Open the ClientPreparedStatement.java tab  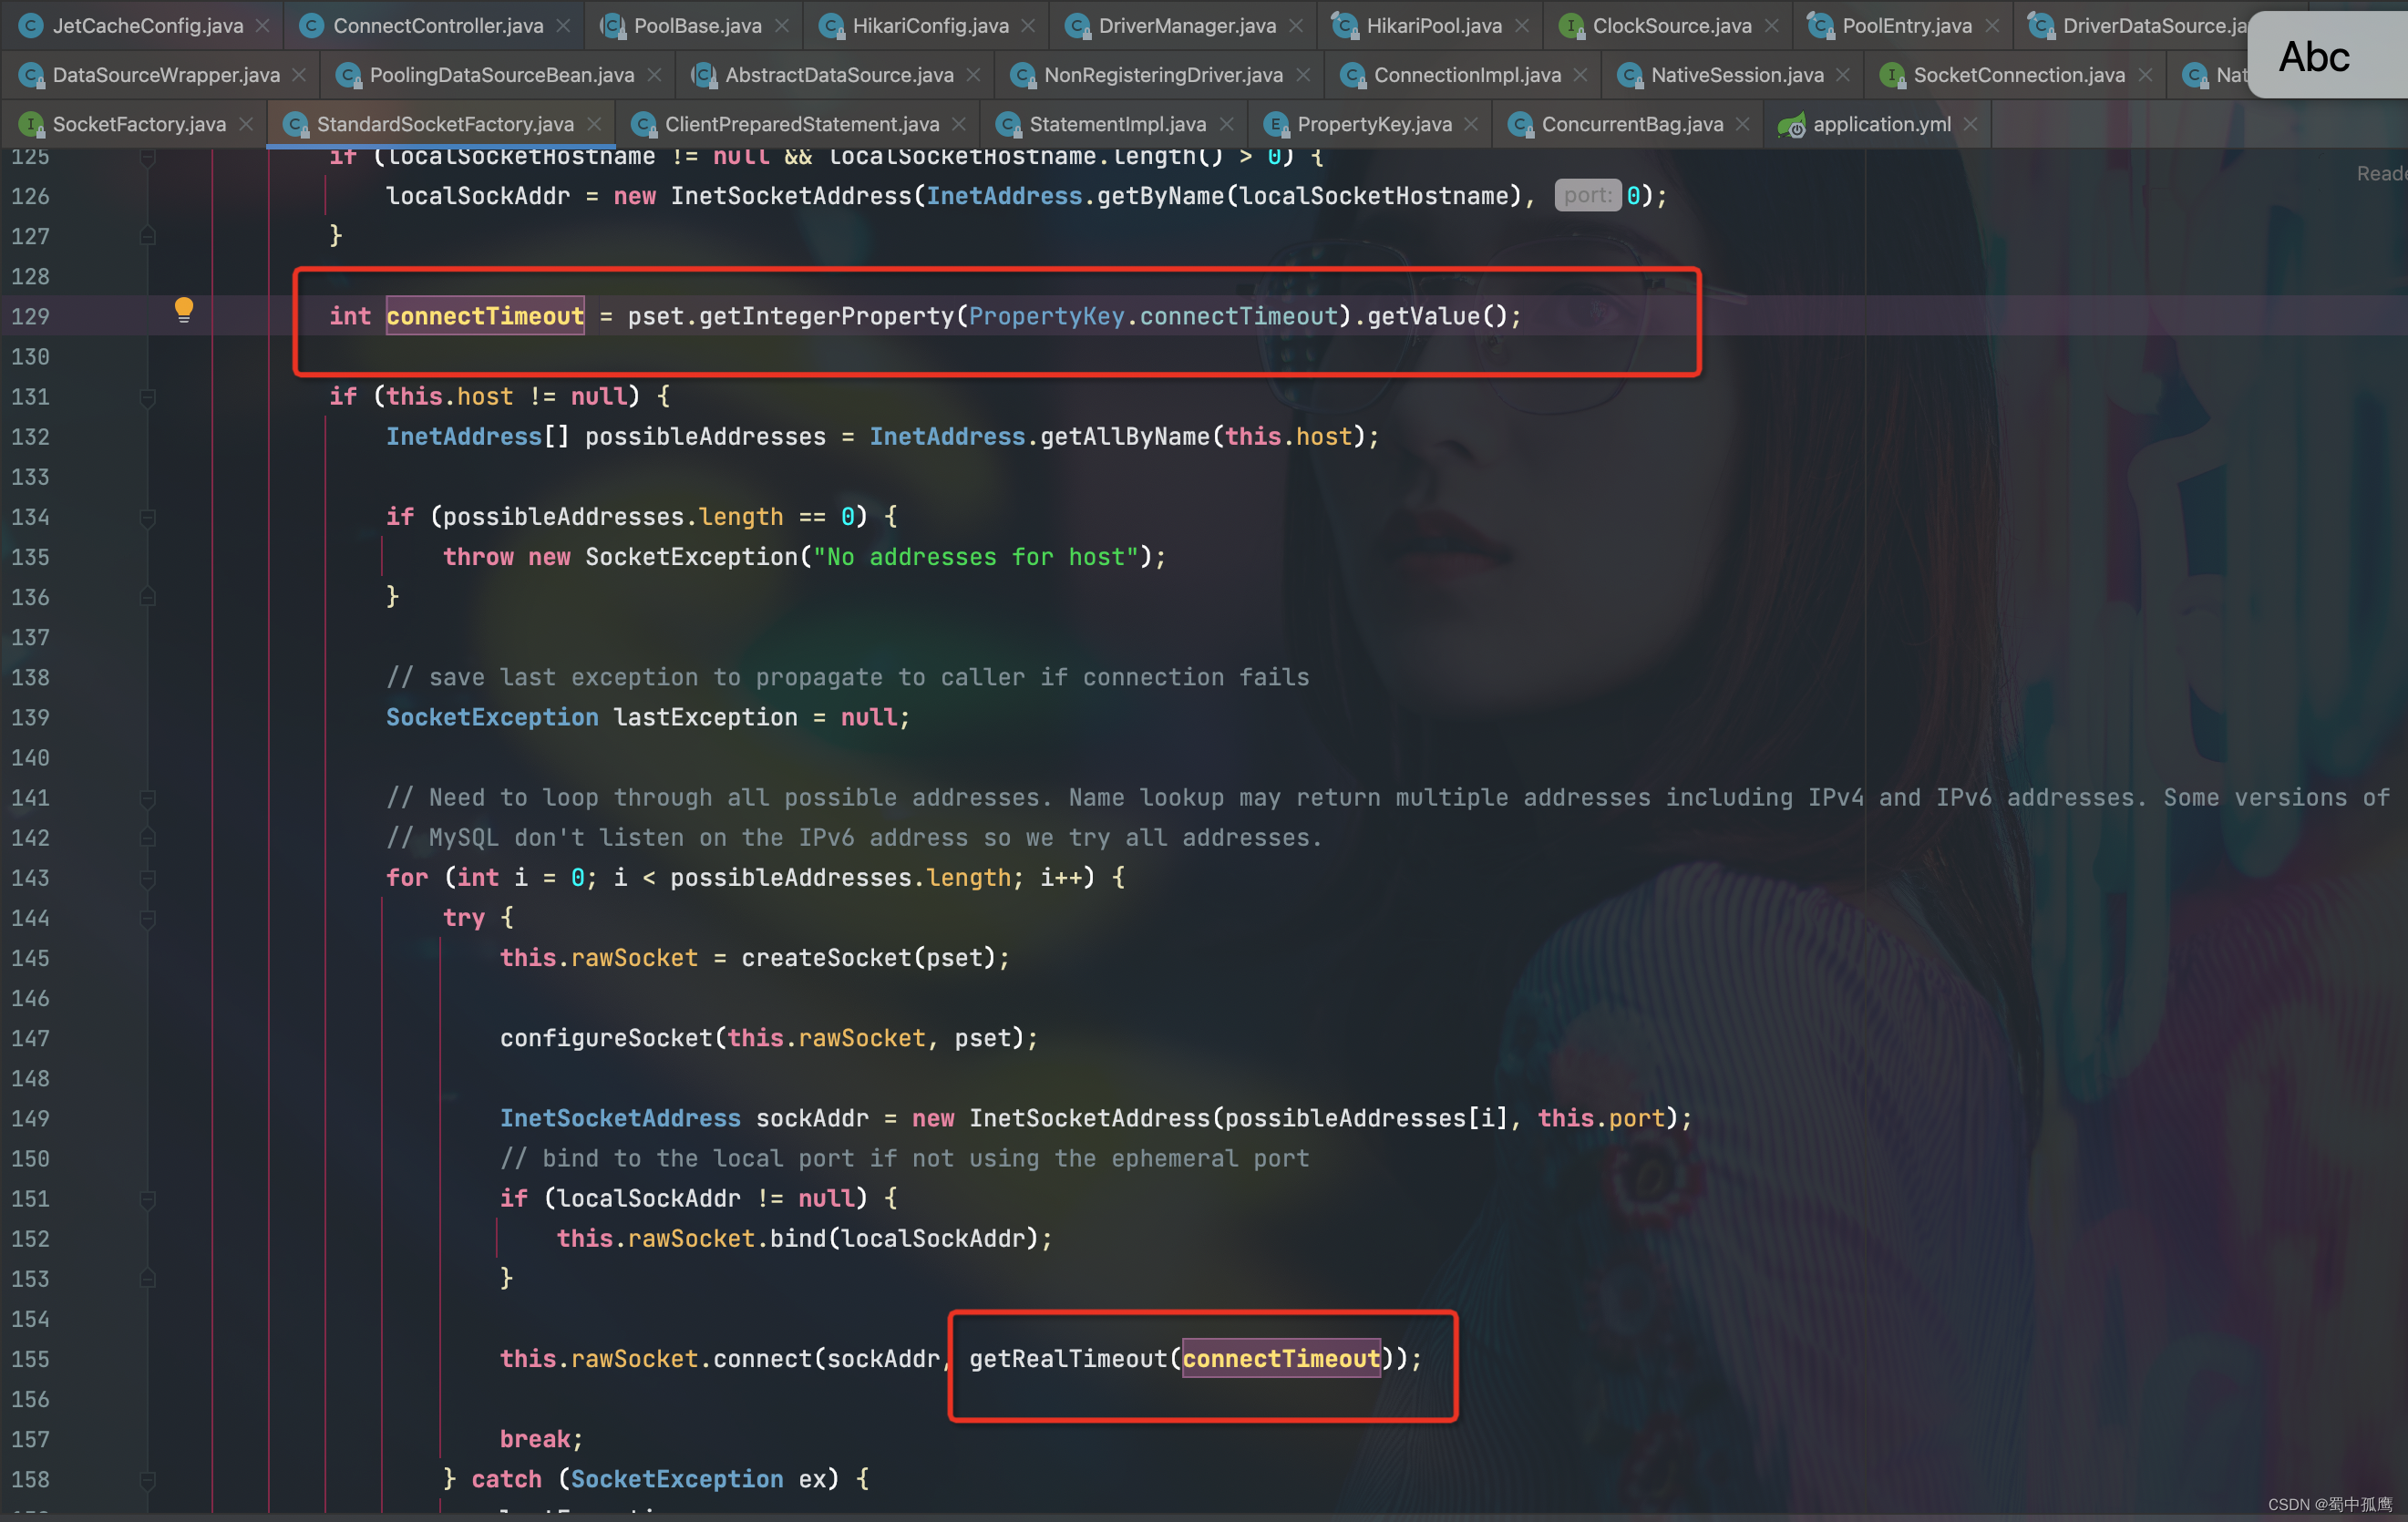click(801, 125)
